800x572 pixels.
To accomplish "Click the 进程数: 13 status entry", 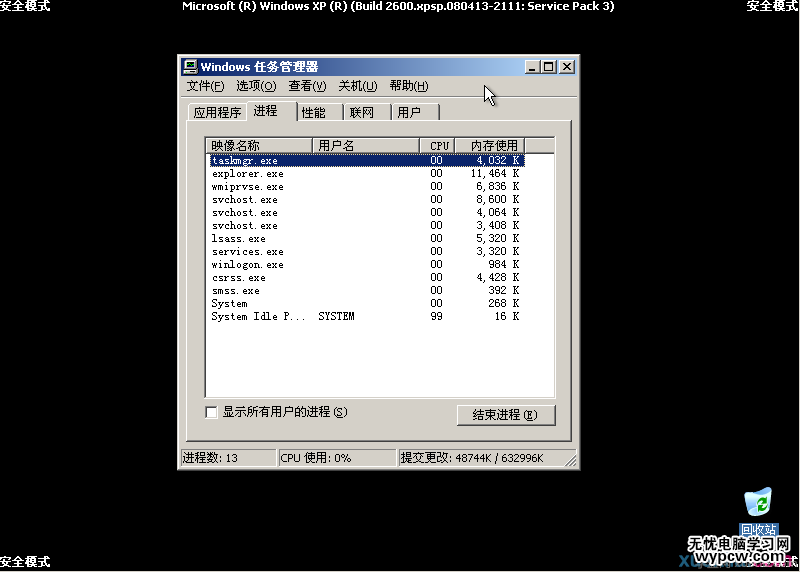I will (x=228, y=458).
